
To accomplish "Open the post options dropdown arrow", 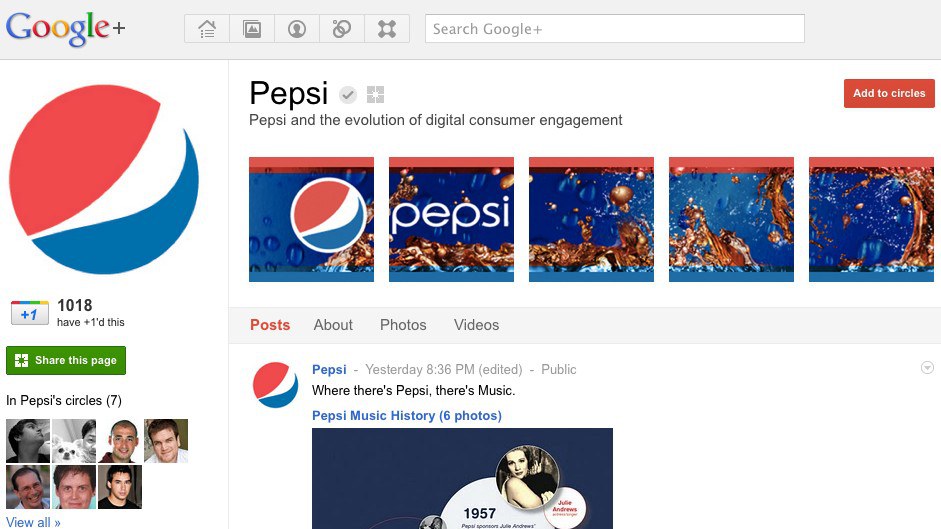I will click(x=927, y=367).
